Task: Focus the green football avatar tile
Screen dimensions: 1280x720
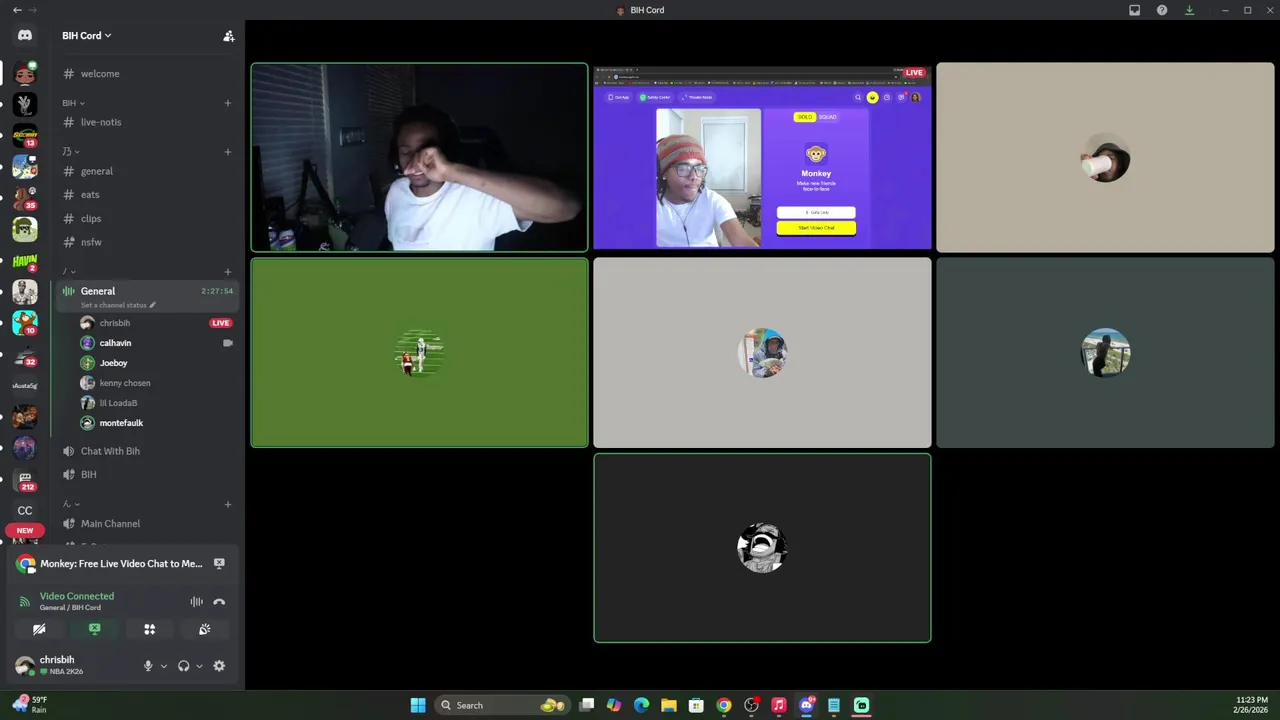Action: click(419, 353)
